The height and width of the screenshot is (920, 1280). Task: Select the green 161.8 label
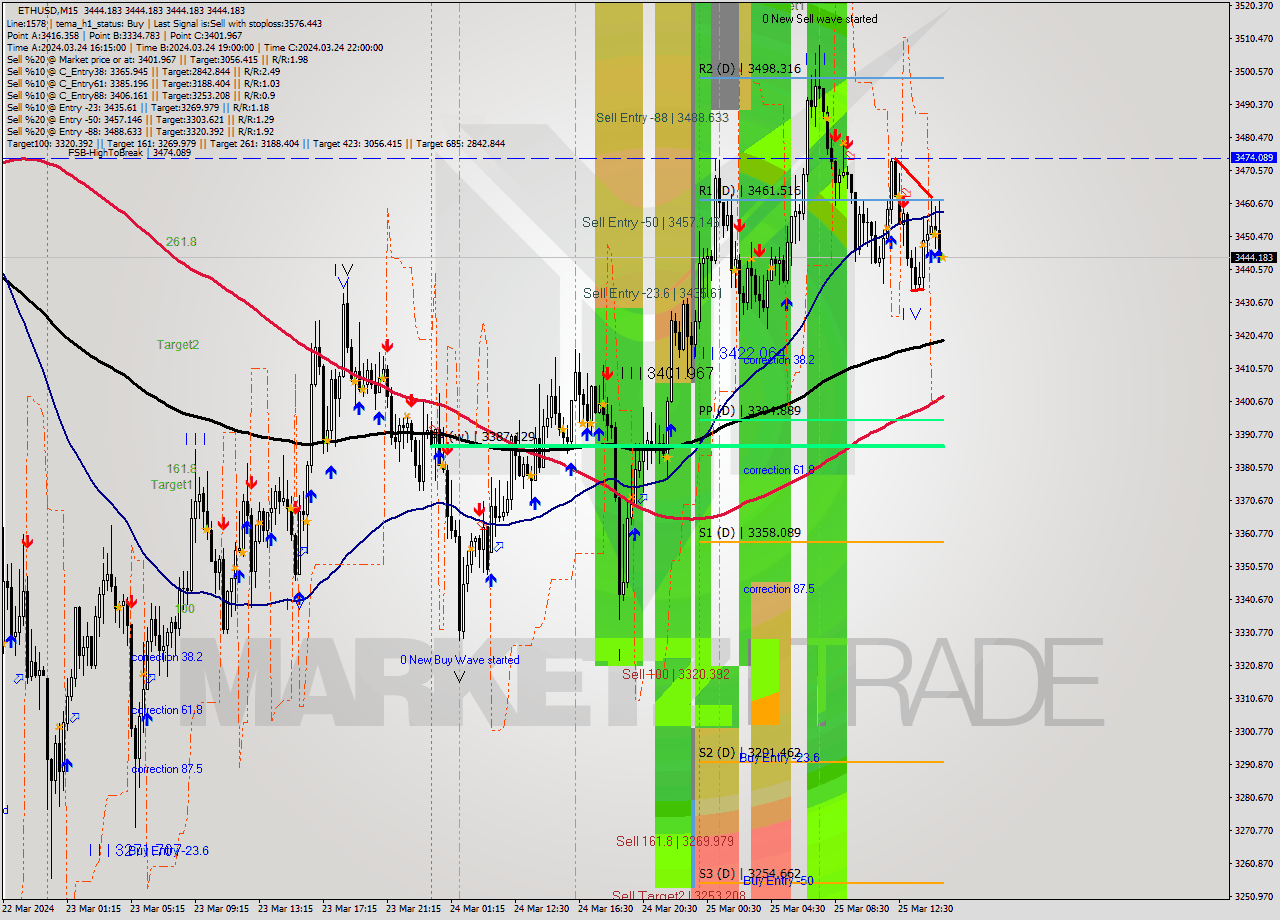(181, 468)
